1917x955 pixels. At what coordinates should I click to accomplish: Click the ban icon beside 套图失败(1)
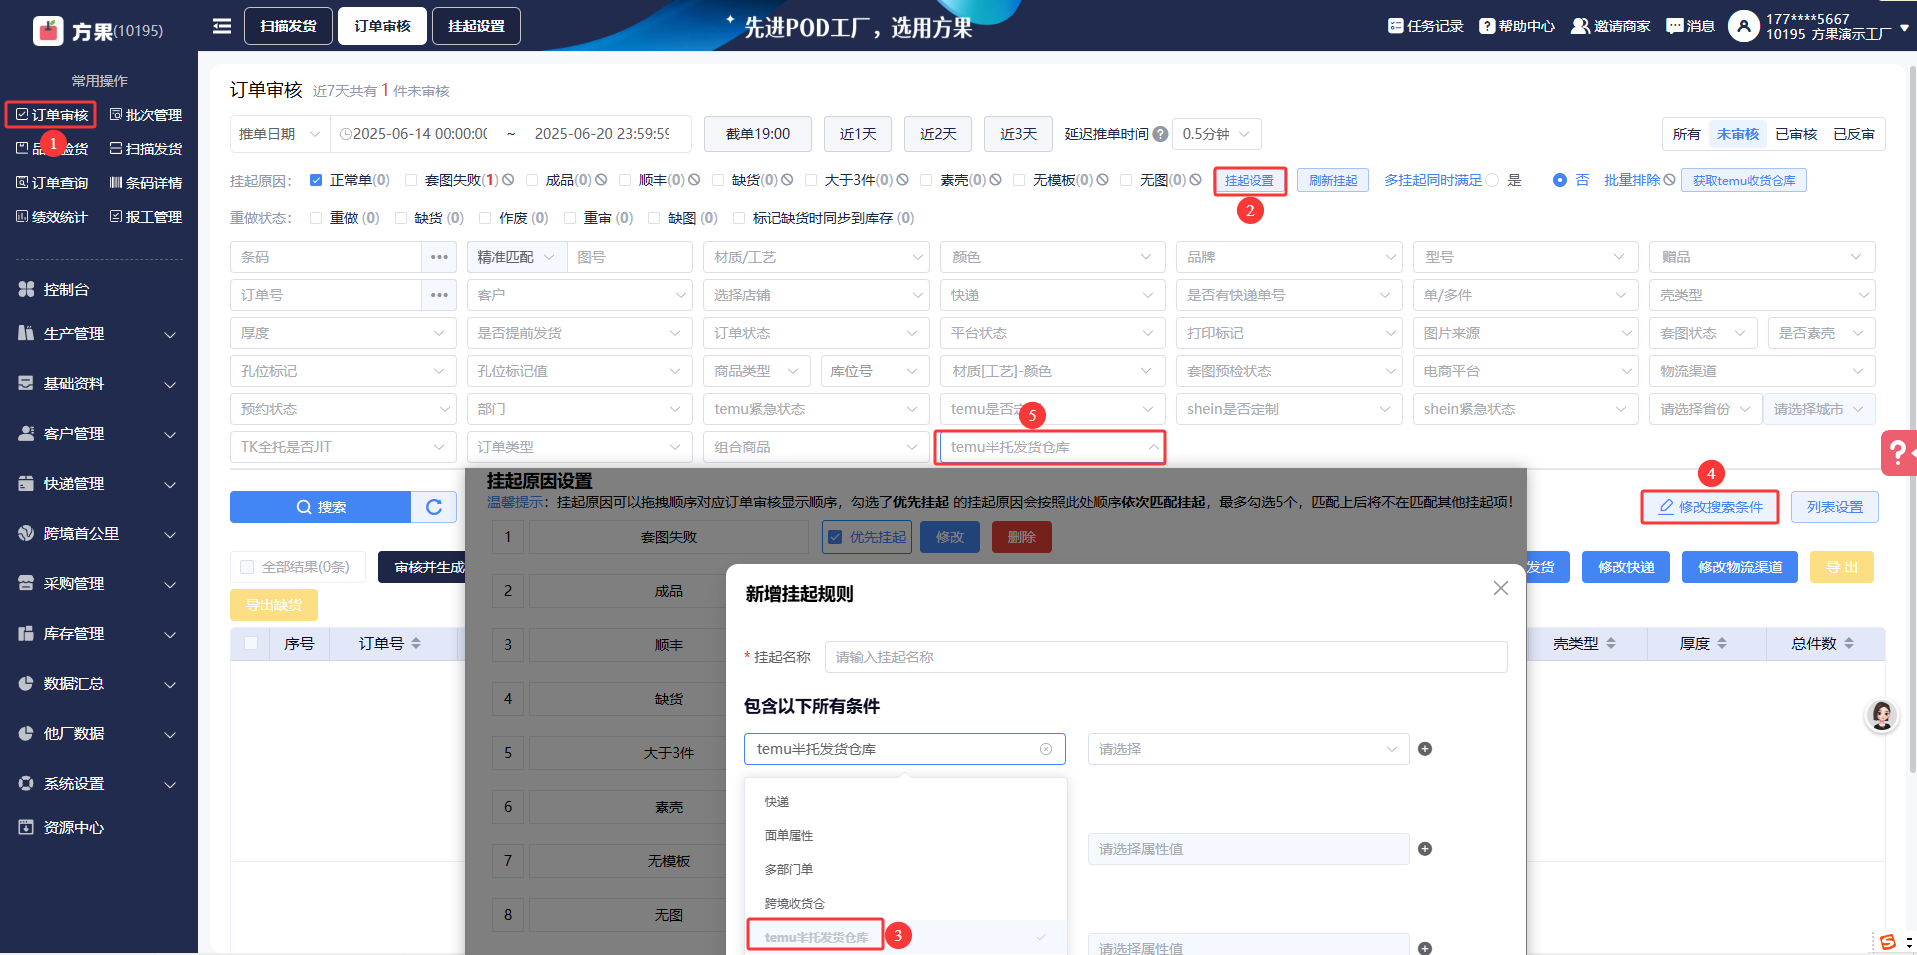[x=508, y=180]
